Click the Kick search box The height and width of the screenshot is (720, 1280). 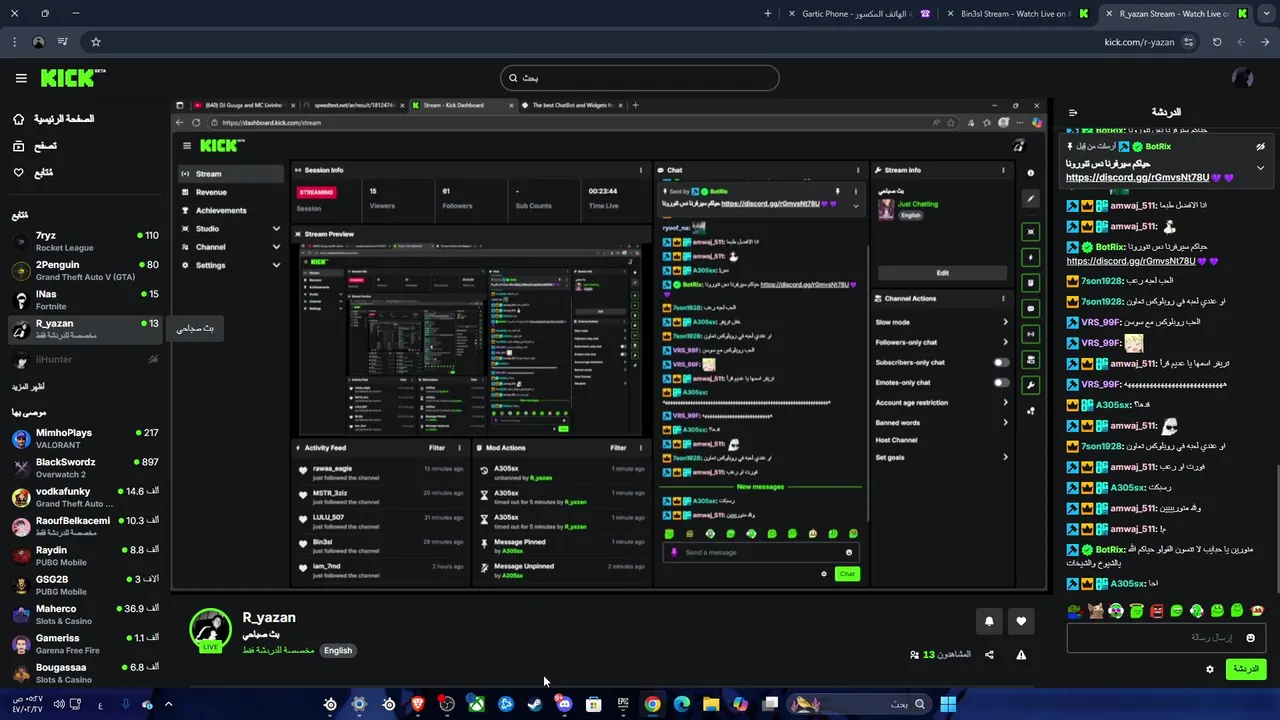click(640, 78)
